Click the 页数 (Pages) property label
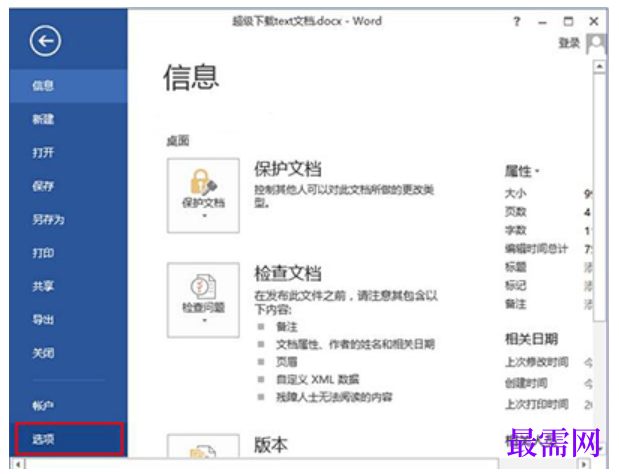The image size is (619, 474). [x=516, y=212]
